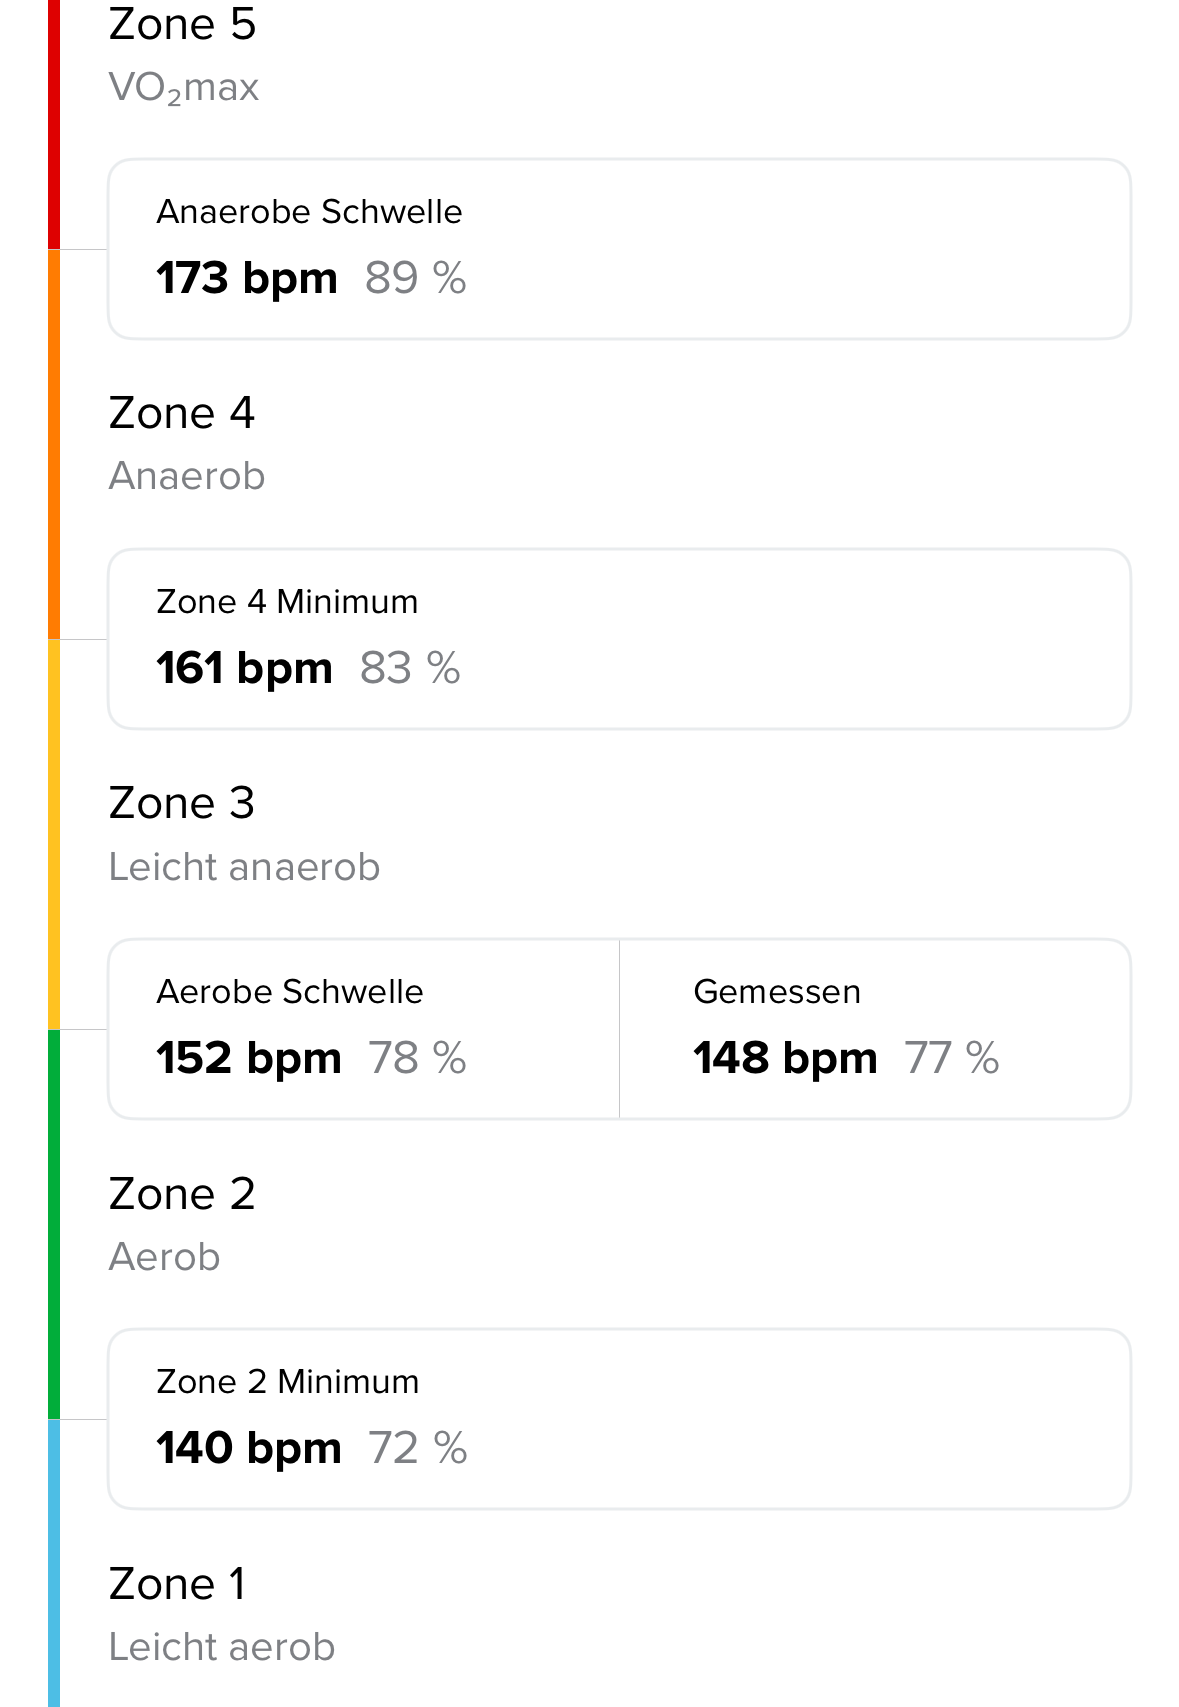The height and width of the screenshot is (1707, 1179).
Task: Click the orange Zone 4 color bar
Action: coord(54,444)
